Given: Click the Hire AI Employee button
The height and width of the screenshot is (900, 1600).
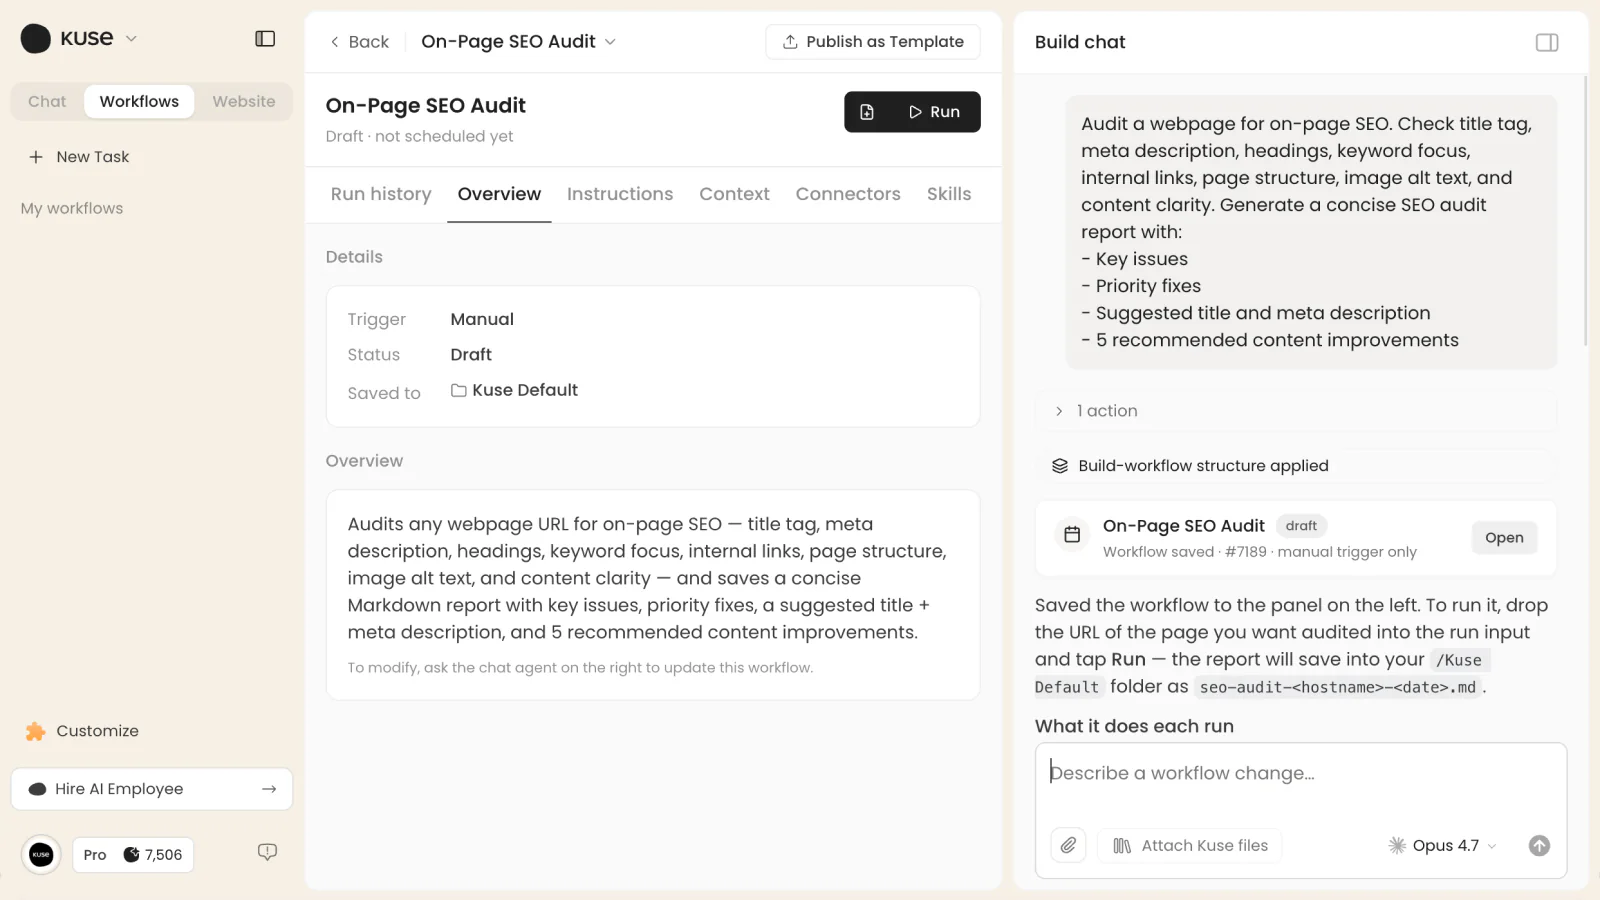Looking at the screenshot, I should 152,789.
